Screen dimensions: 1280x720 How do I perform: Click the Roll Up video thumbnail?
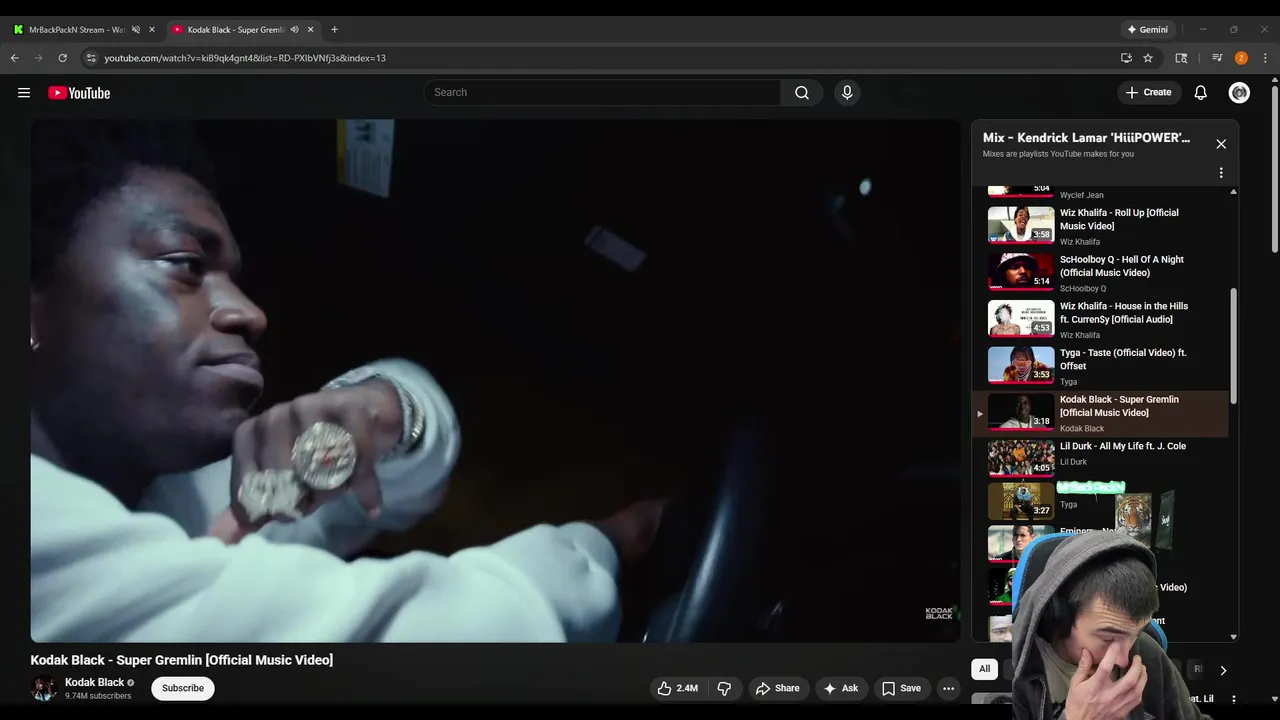[1021, 225]
